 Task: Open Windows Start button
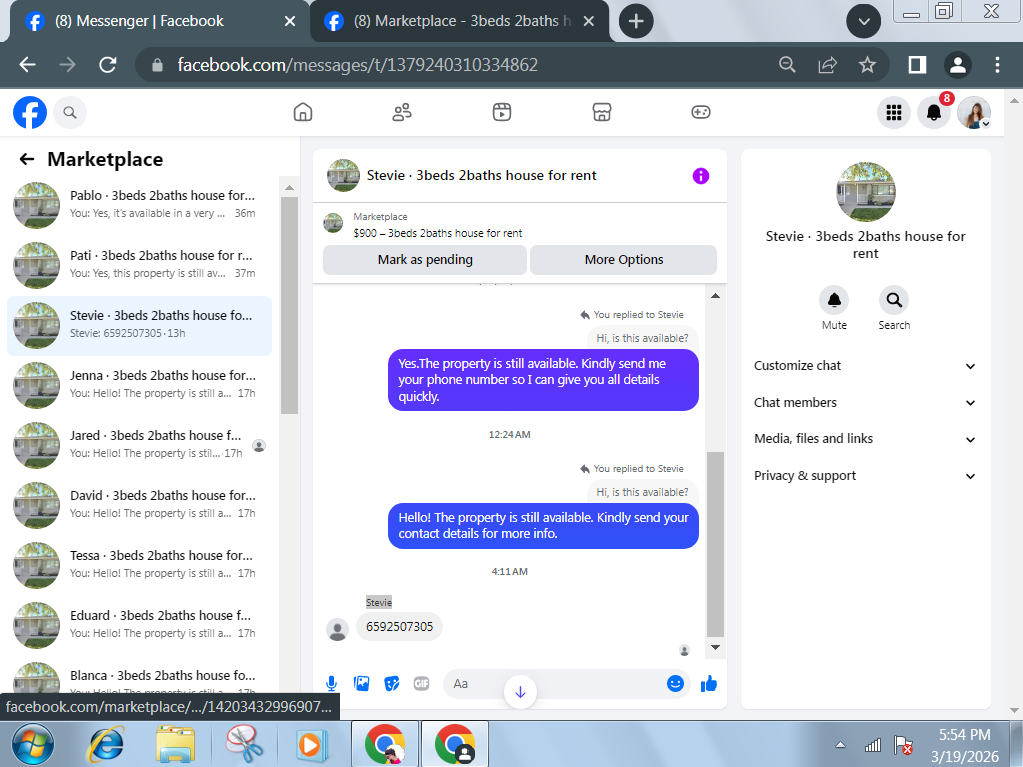[33, 744]
